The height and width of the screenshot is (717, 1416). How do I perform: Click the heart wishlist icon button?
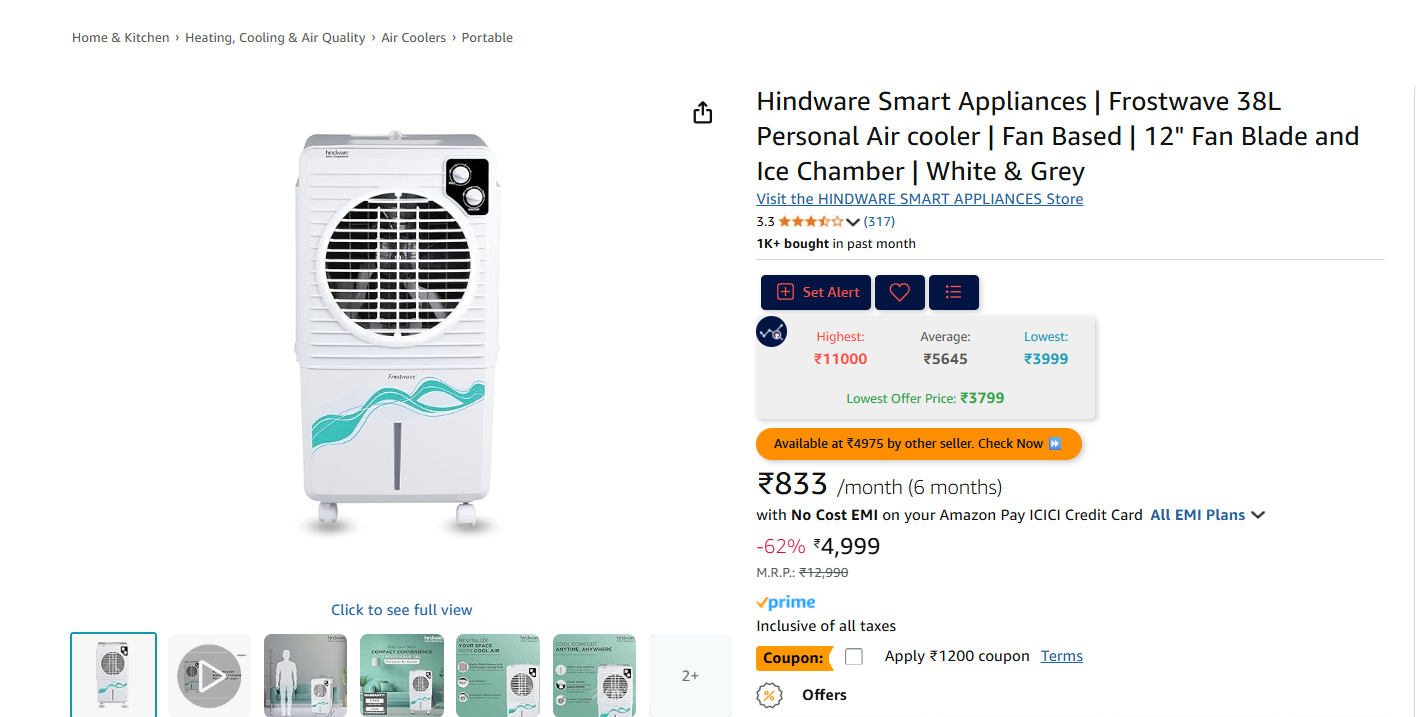899,292
